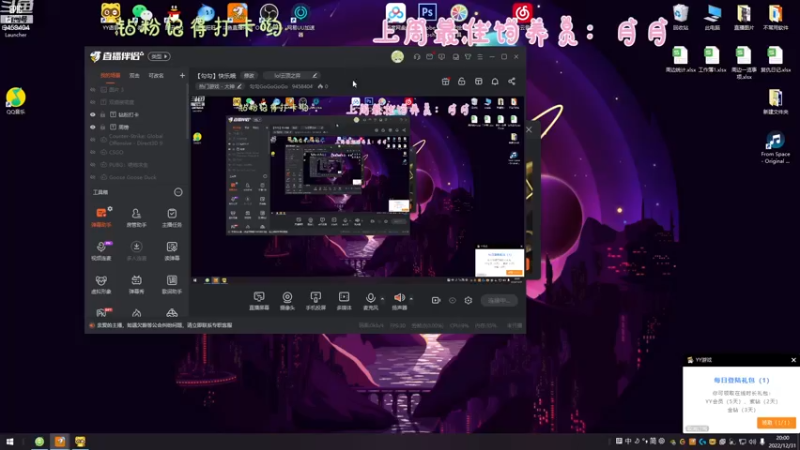The height and width of the screenshot is (450, 800).
Task: Close the YY游戏 popup
Action: [x=793, y=360]
